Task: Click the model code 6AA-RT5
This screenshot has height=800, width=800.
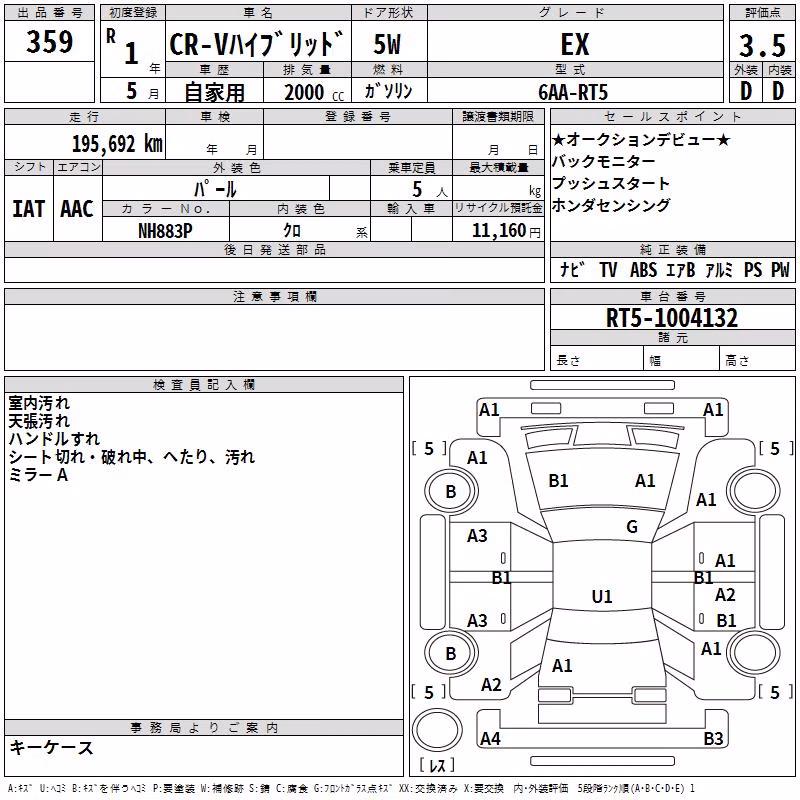Action: tap(573, 92)
